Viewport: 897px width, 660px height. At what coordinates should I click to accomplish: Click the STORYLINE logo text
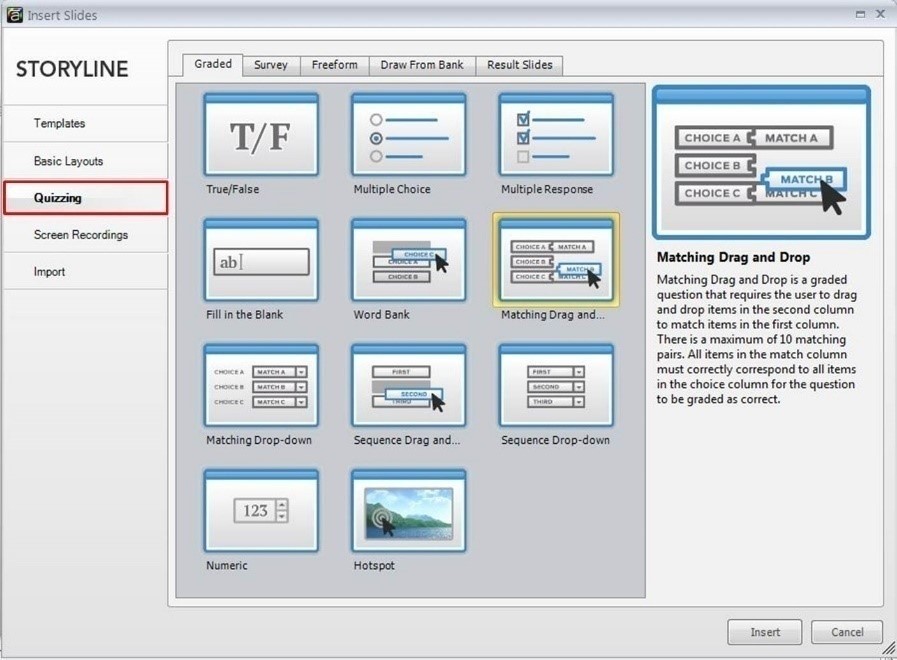72,69
